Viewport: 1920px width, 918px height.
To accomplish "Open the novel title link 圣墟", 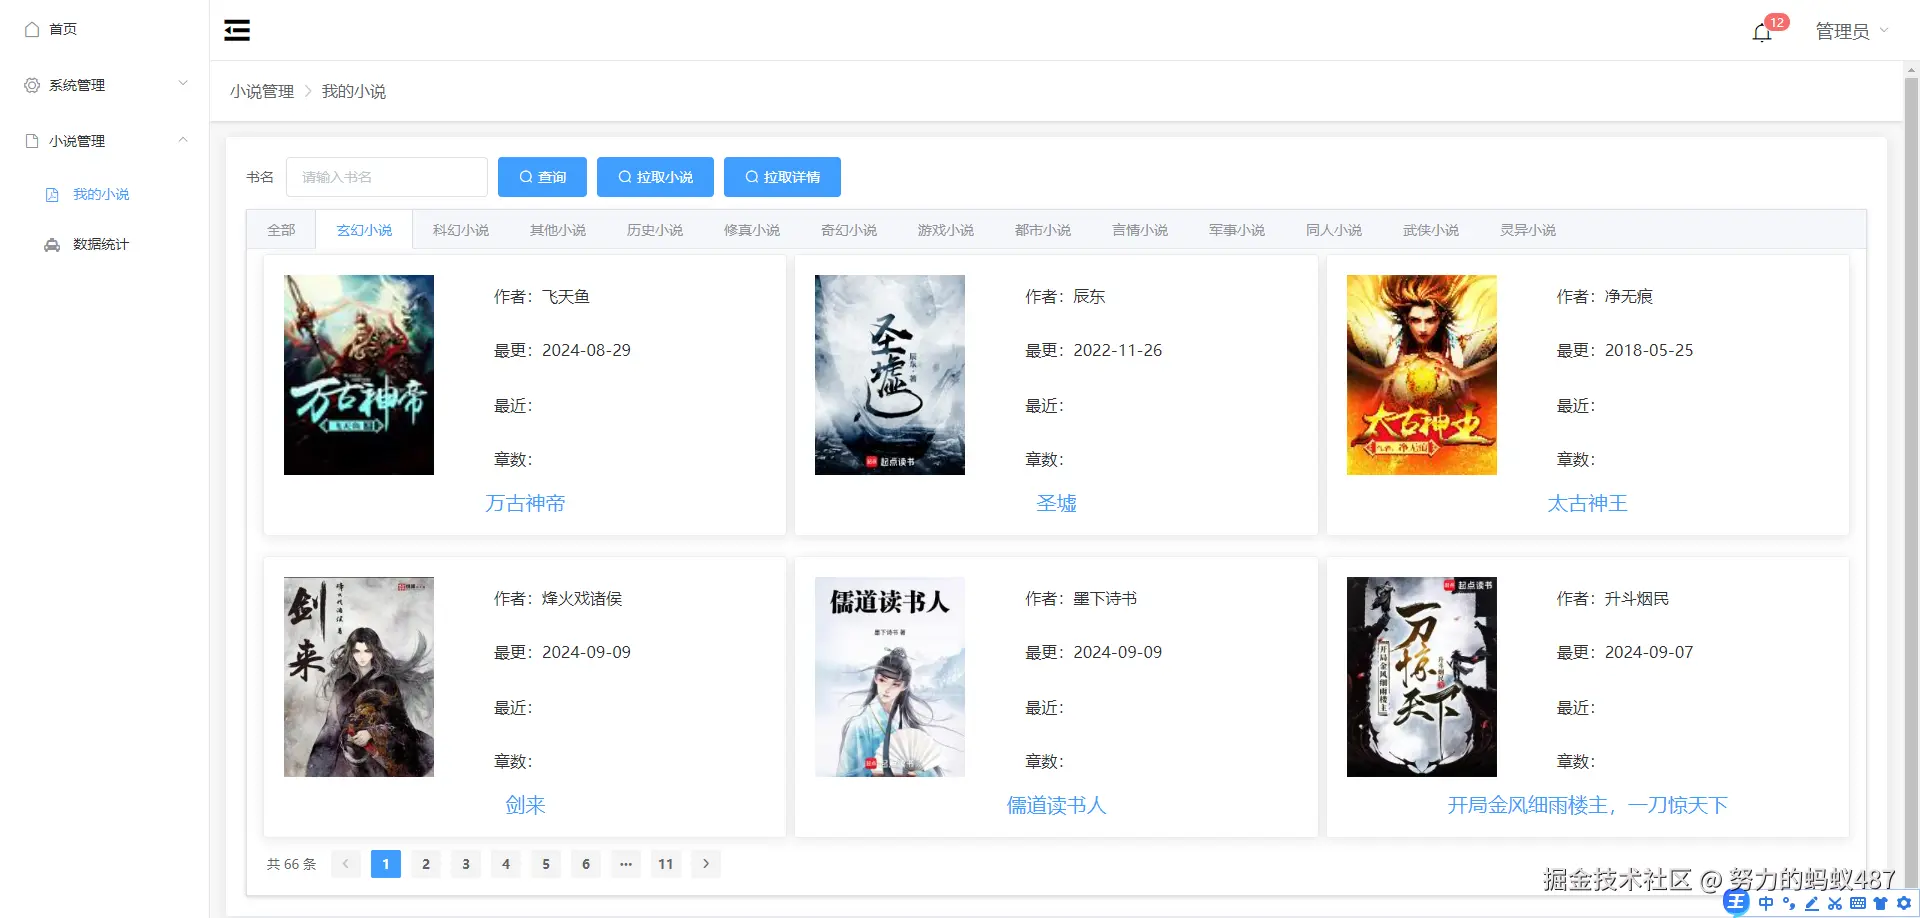I will [1056, 503].
